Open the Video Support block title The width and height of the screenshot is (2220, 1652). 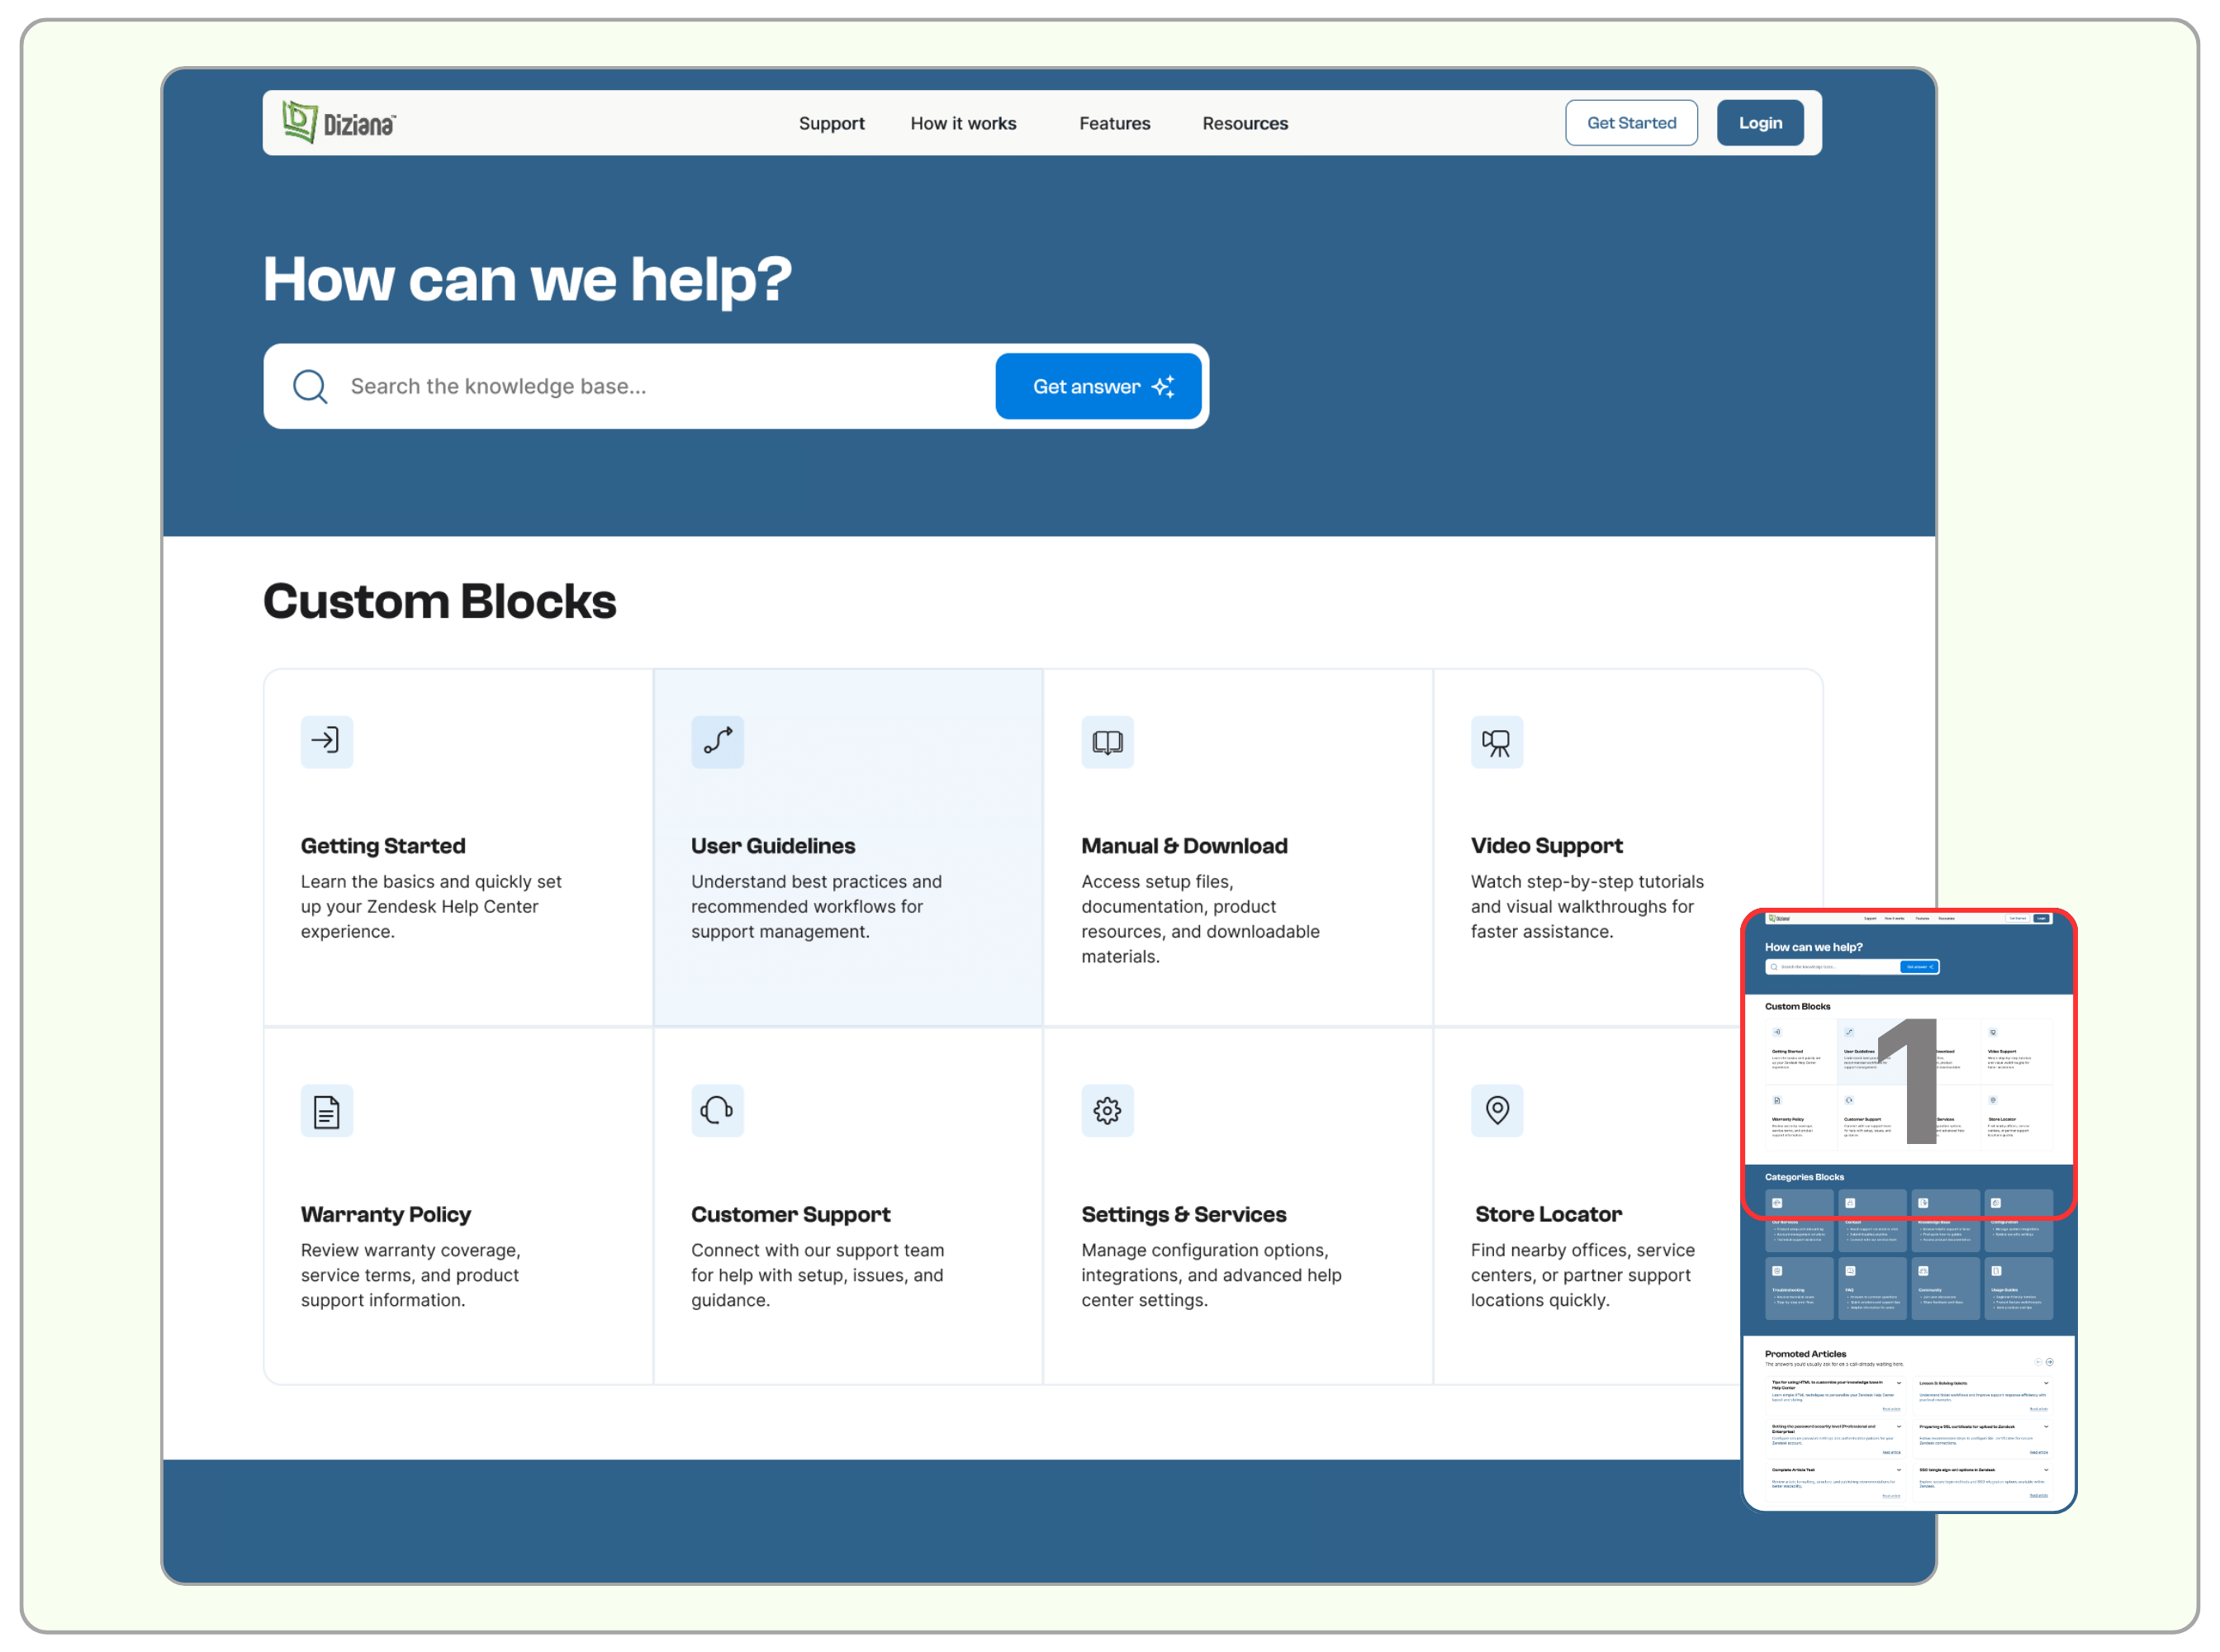coord(1546,846)
